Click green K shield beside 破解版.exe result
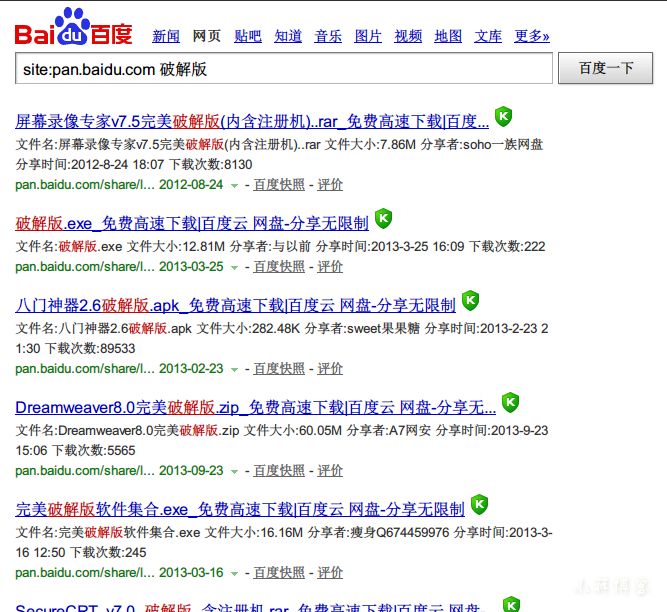The width and height of the screenshot is (667, 612). click(x=383, y=218)
